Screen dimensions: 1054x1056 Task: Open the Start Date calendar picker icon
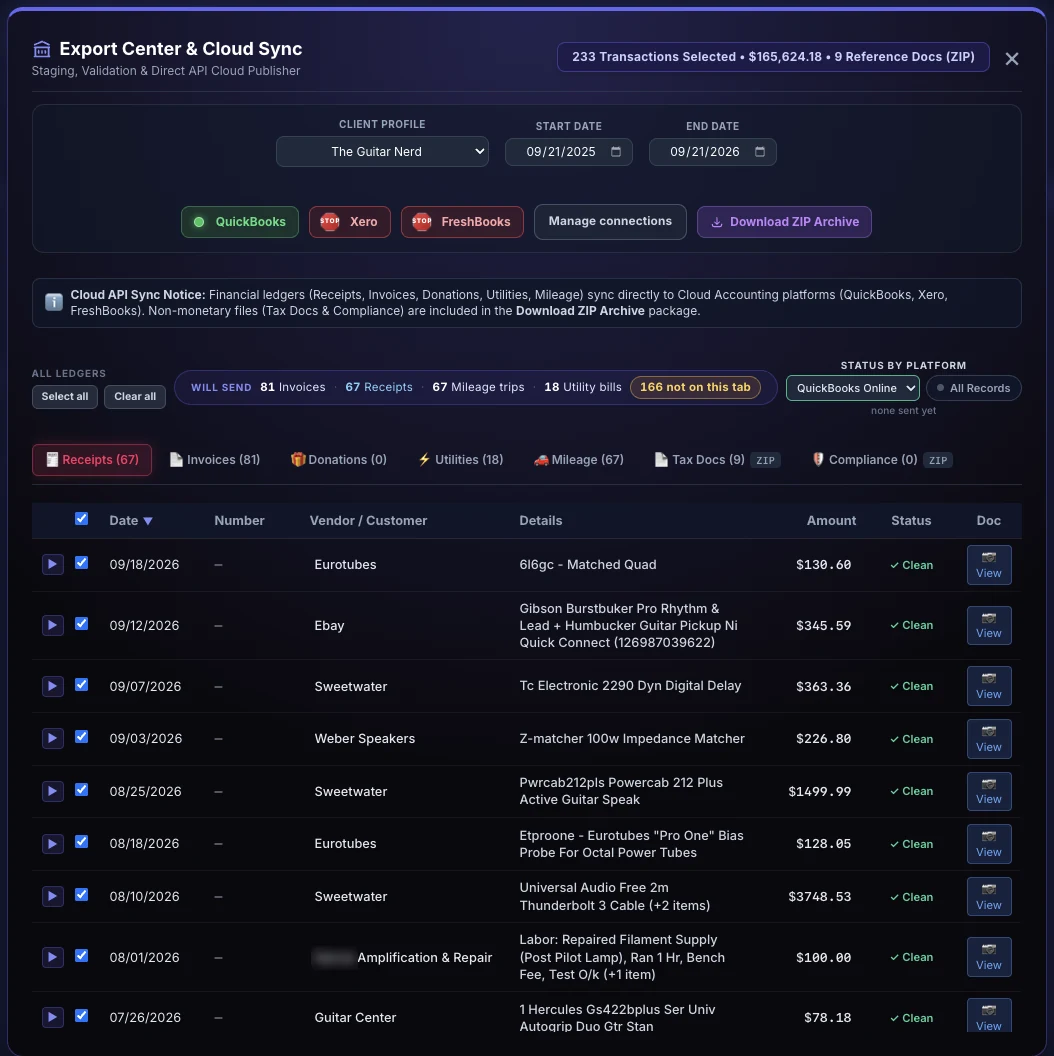(616, 152)
